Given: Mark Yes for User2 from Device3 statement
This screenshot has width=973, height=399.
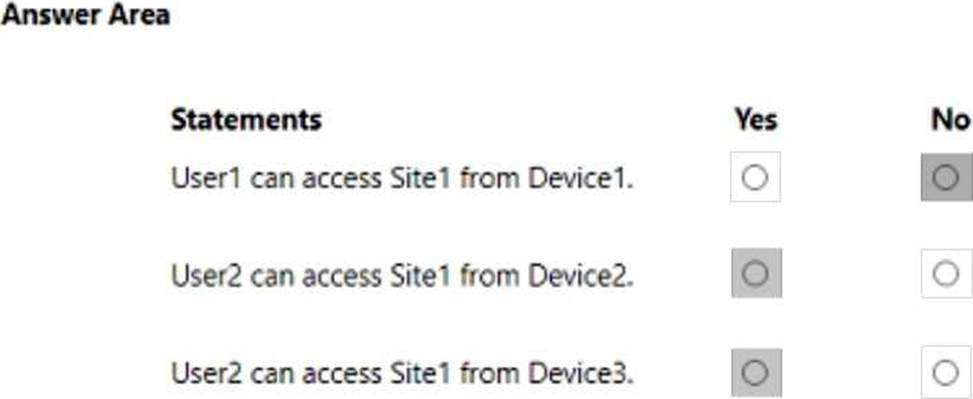Looking at the screenshot, I should click(756, 372).
